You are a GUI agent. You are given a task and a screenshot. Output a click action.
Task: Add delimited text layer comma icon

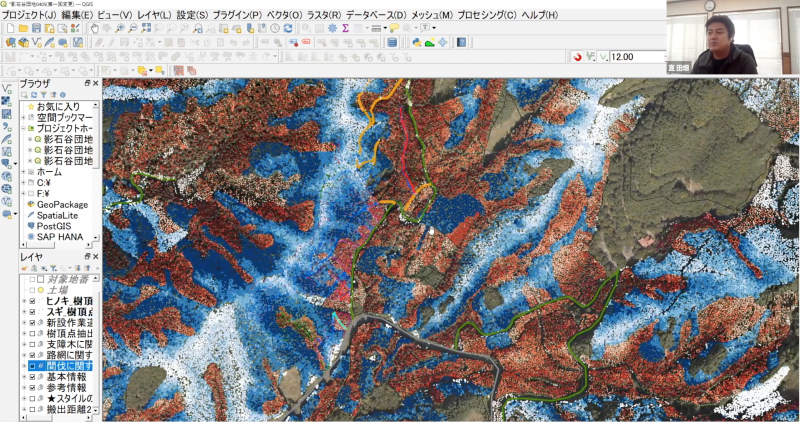[7, 126]
